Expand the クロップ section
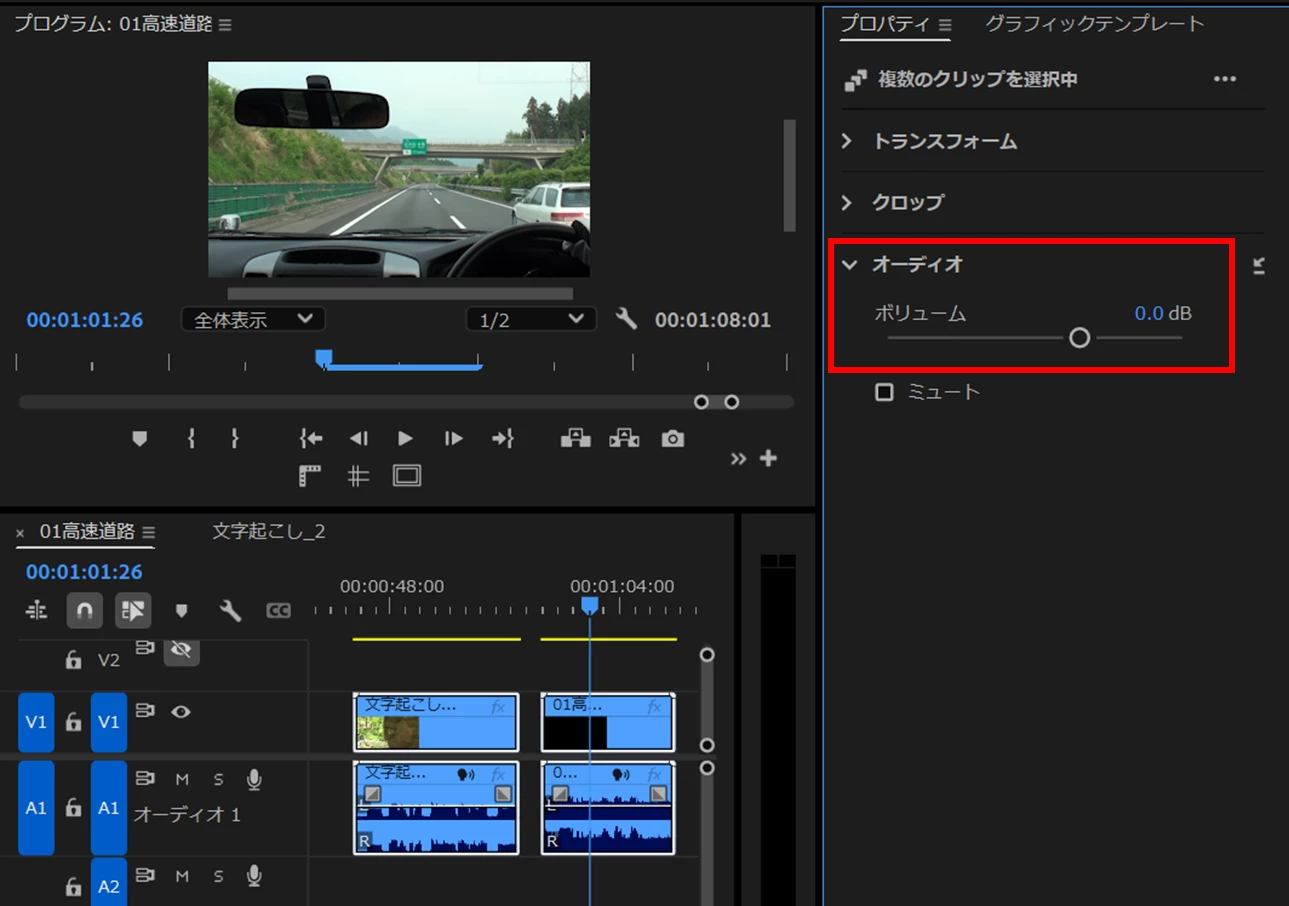 click(847, 202)
